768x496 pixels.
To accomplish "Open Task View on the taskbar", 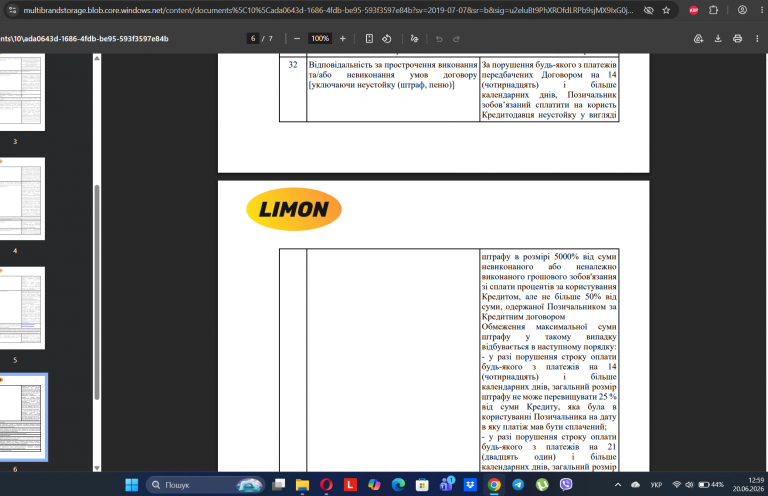I will click(279, 485).
